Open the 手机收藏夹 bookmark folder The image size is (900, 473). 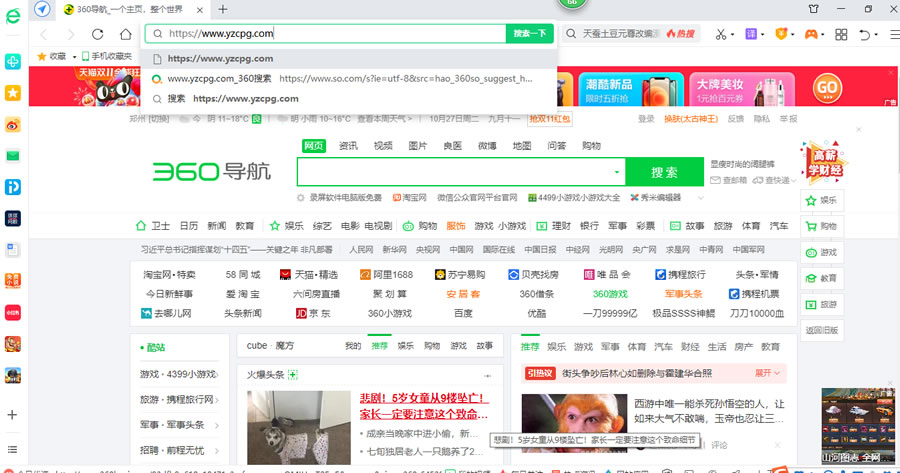coord(107,56)
